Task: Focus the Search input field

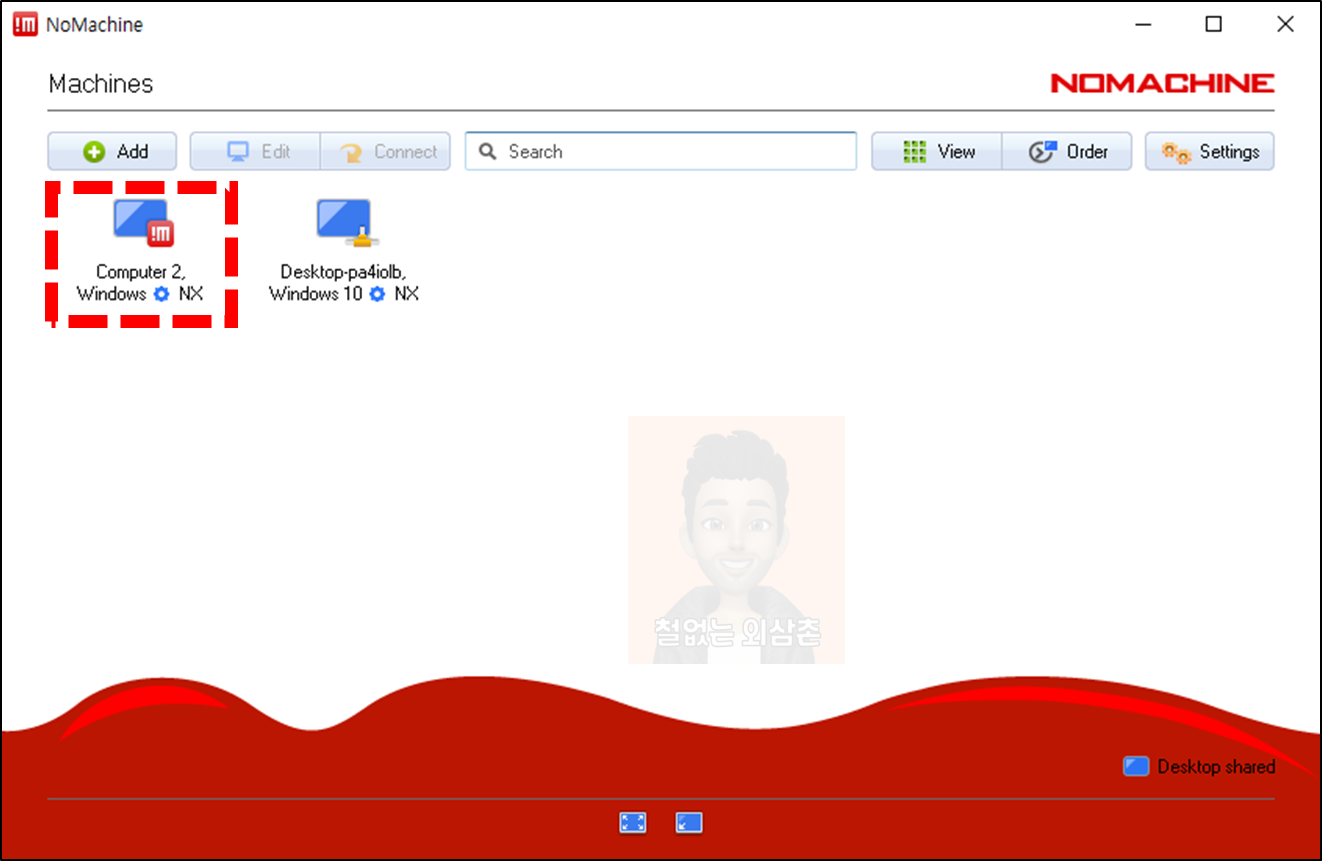Action: (x=661, y=152)
